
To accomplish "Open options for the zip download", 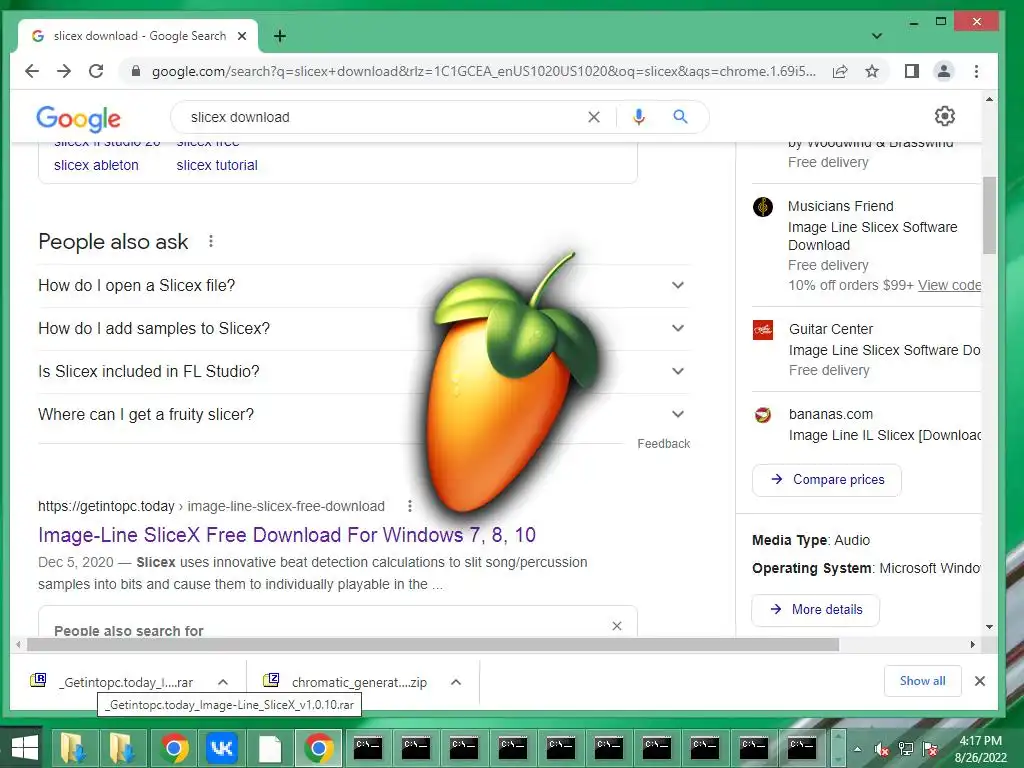I will click(x=456, y=682).
